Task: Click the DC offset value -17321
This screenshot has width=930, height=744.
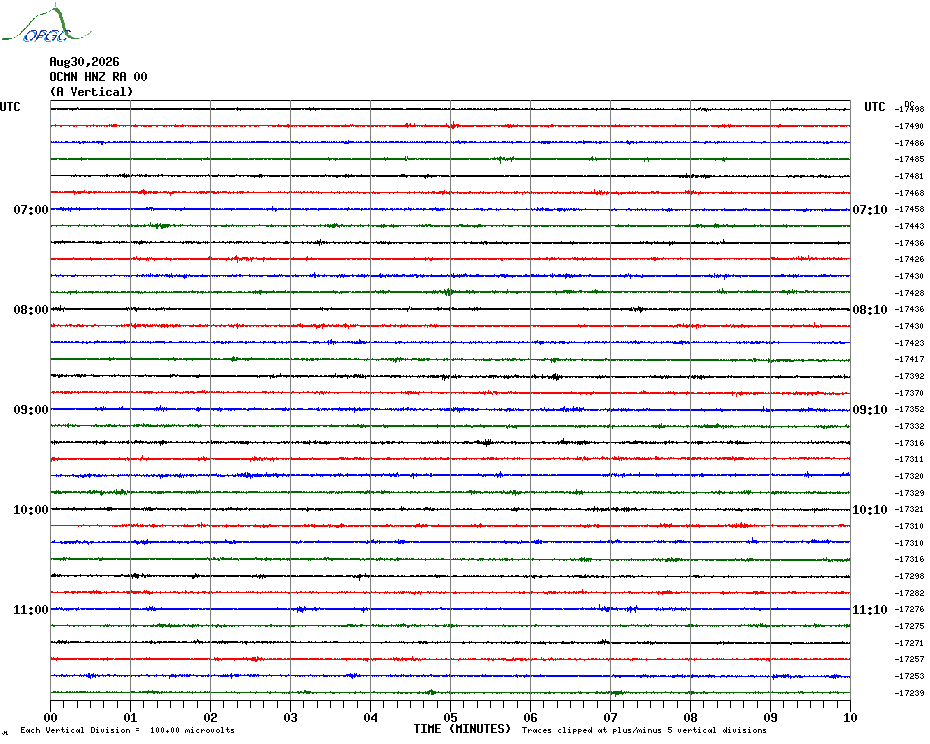Action: click(909, 510)
